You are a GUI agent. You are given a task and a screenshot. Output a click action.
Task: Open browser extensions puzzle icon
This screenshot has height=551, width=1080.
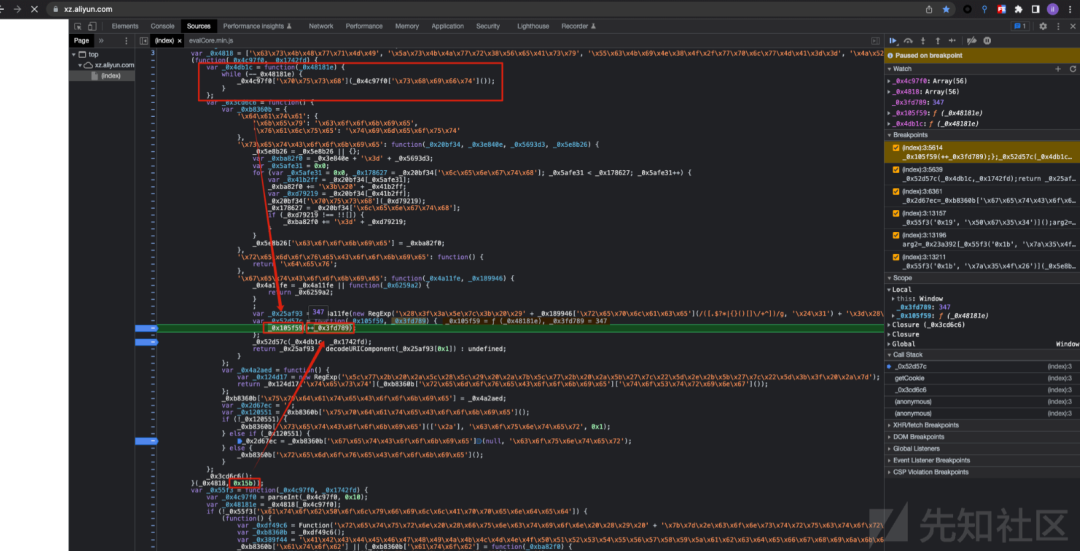(x=1018, y=9)
